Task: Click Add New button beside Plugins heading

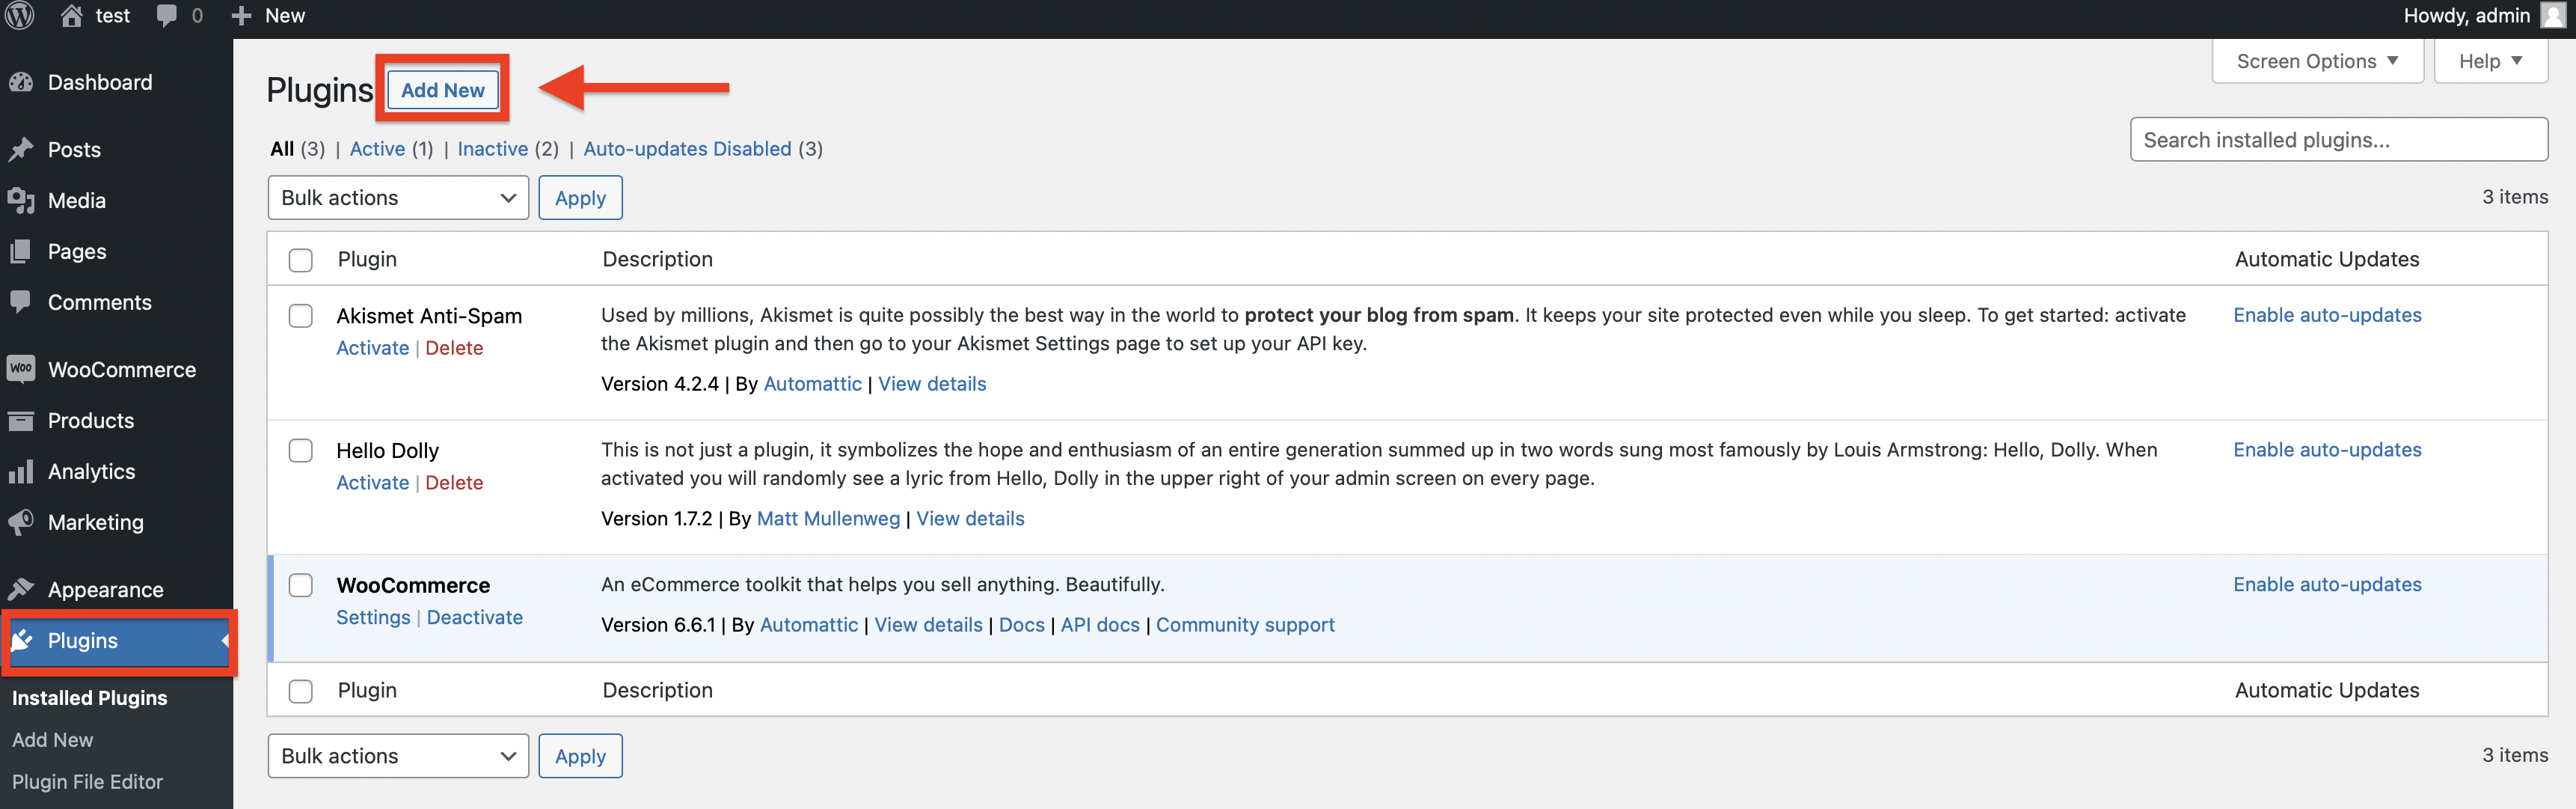Action: coord(443,90)
